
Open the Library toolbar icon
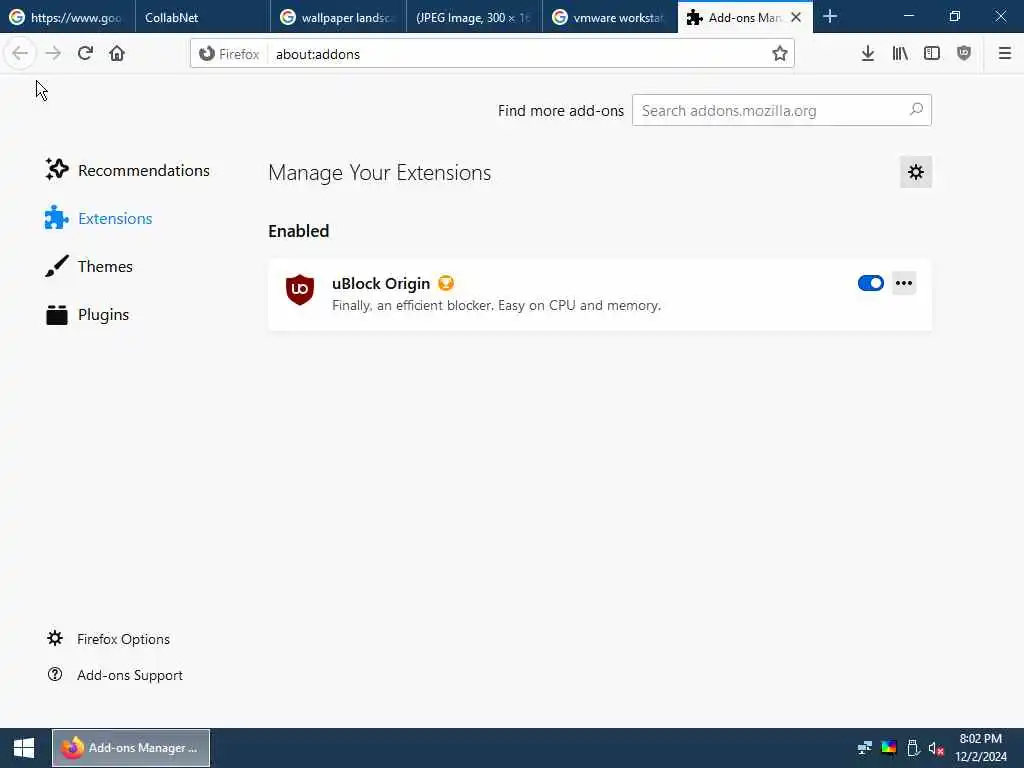pyautogui.click(x=900, y=54)
